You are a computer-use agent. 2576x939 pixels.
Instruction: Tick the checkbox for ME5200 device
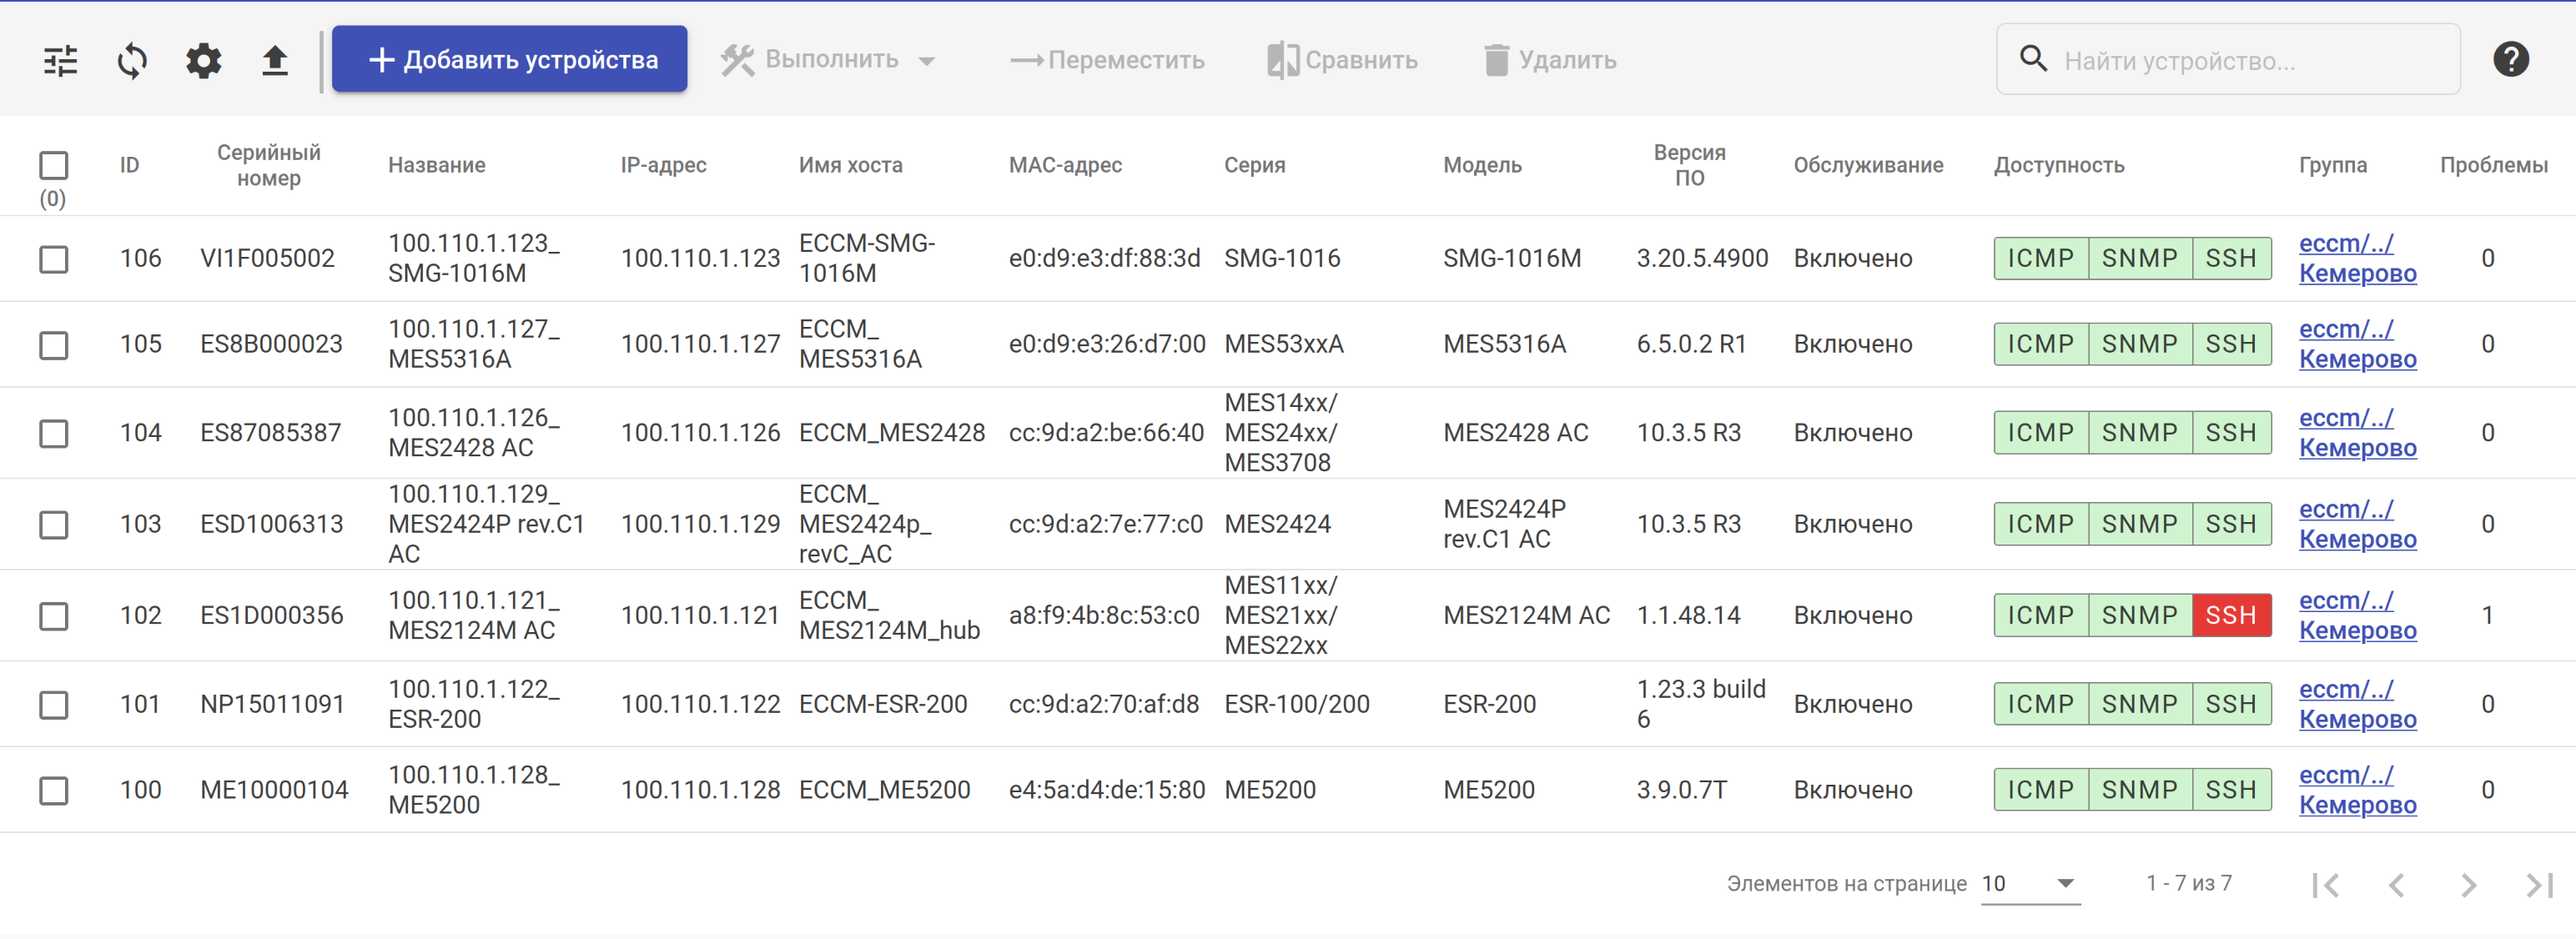(53, 790)
